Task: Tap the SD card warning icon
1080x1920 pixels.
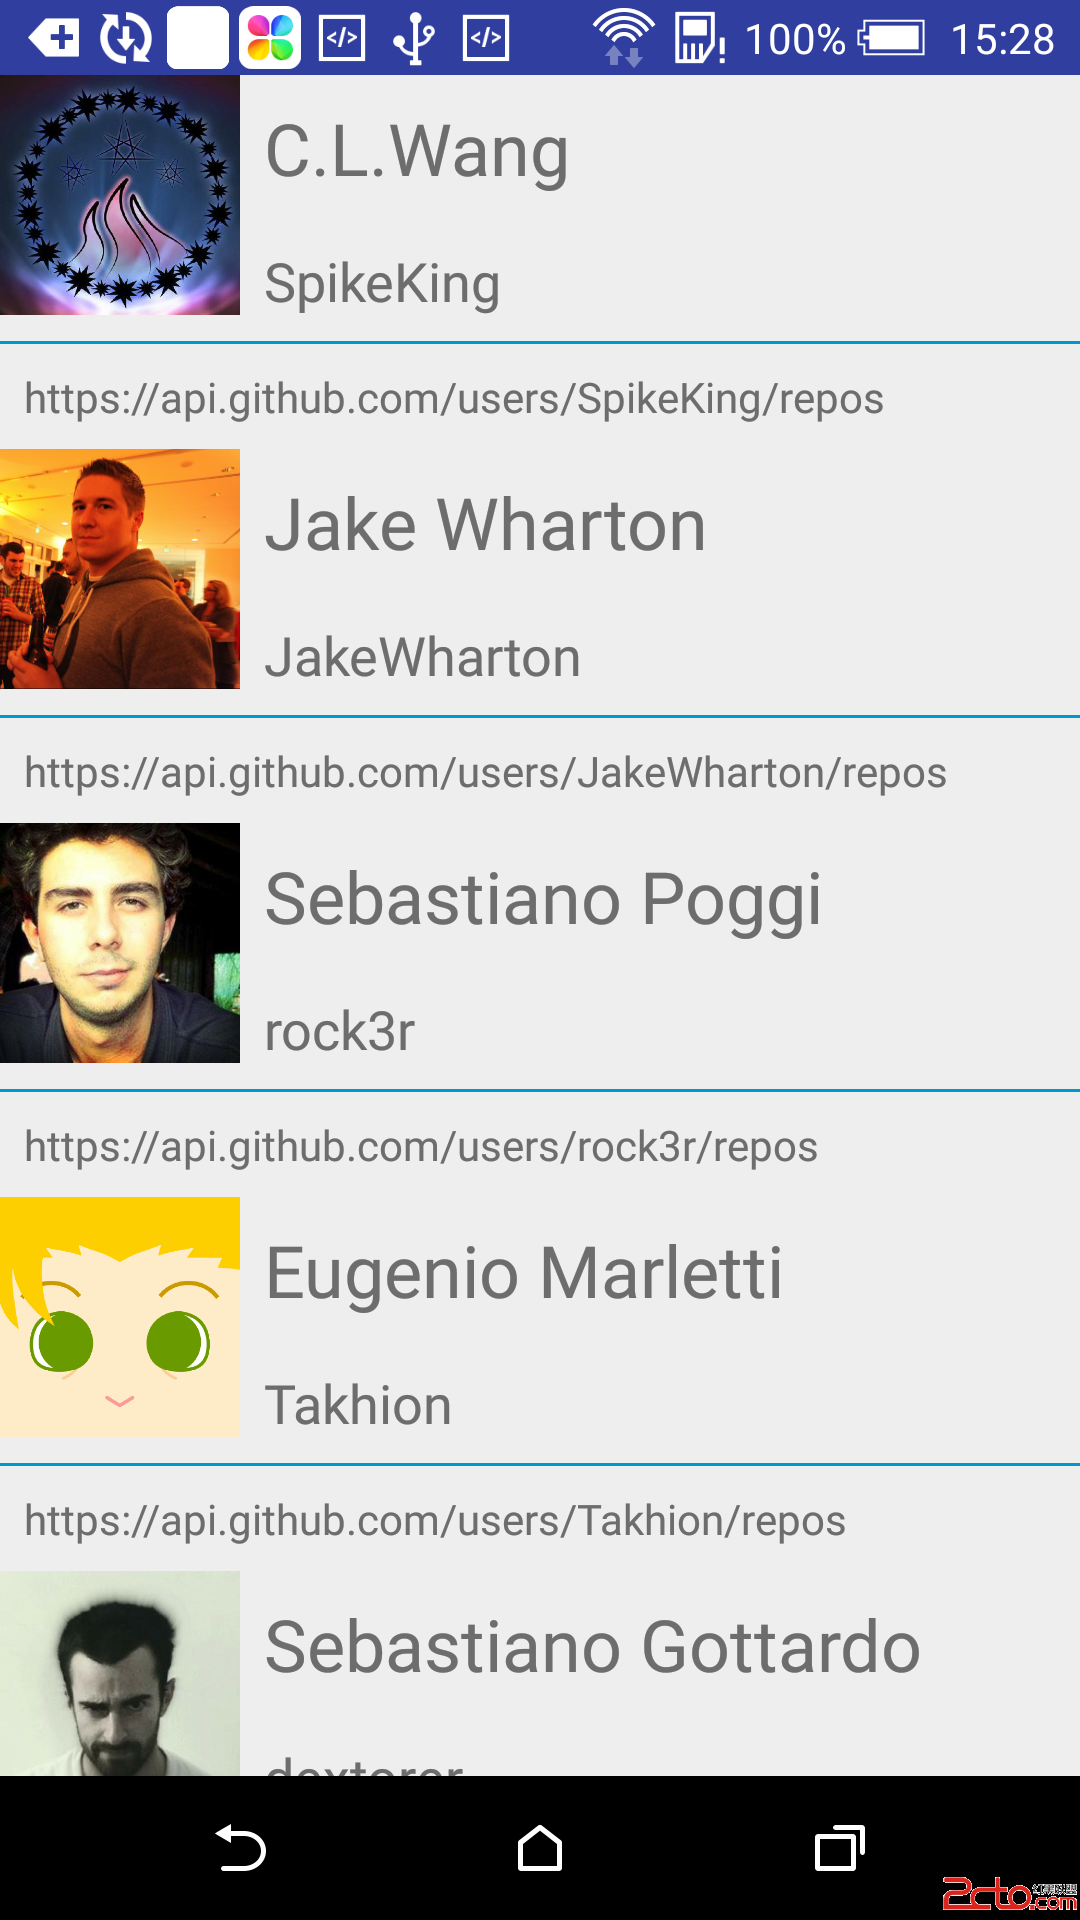Action: click(699, 38)
